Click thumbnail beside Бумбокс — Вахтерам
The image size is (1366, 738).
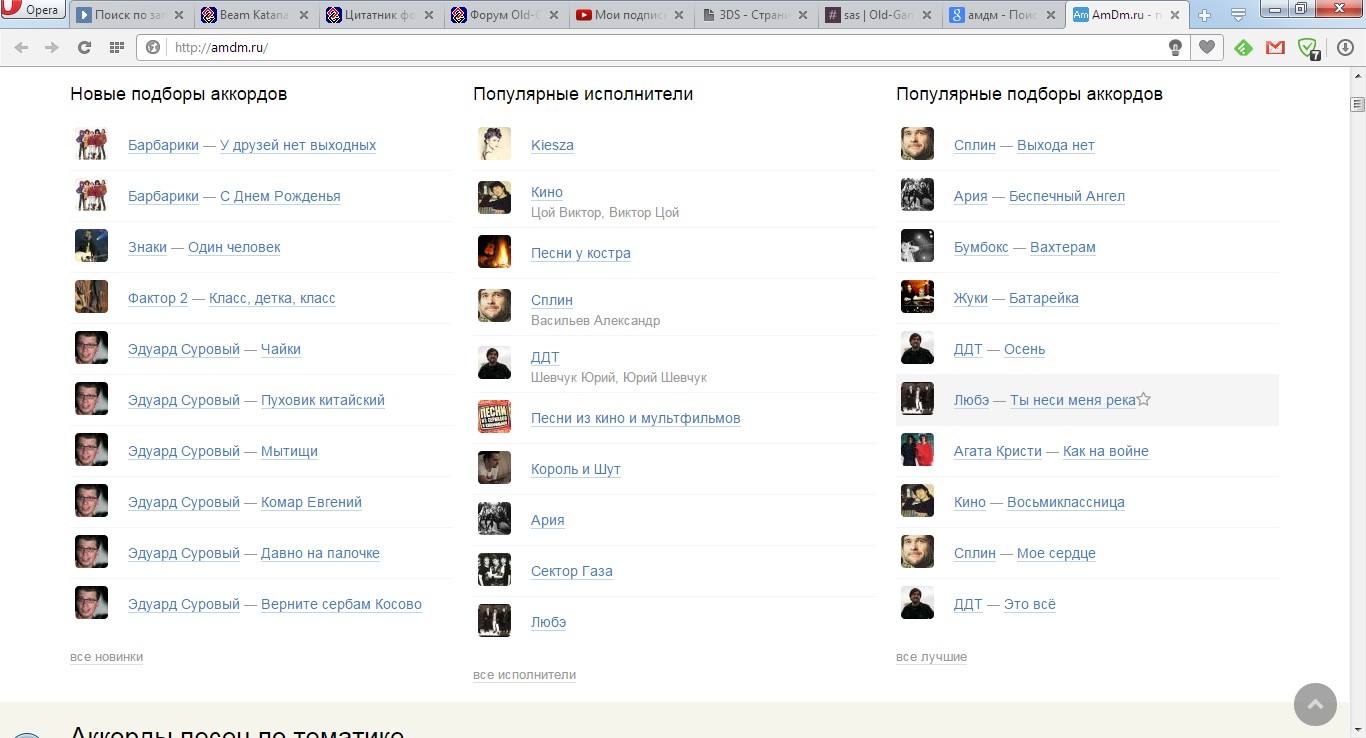(917, 246)
